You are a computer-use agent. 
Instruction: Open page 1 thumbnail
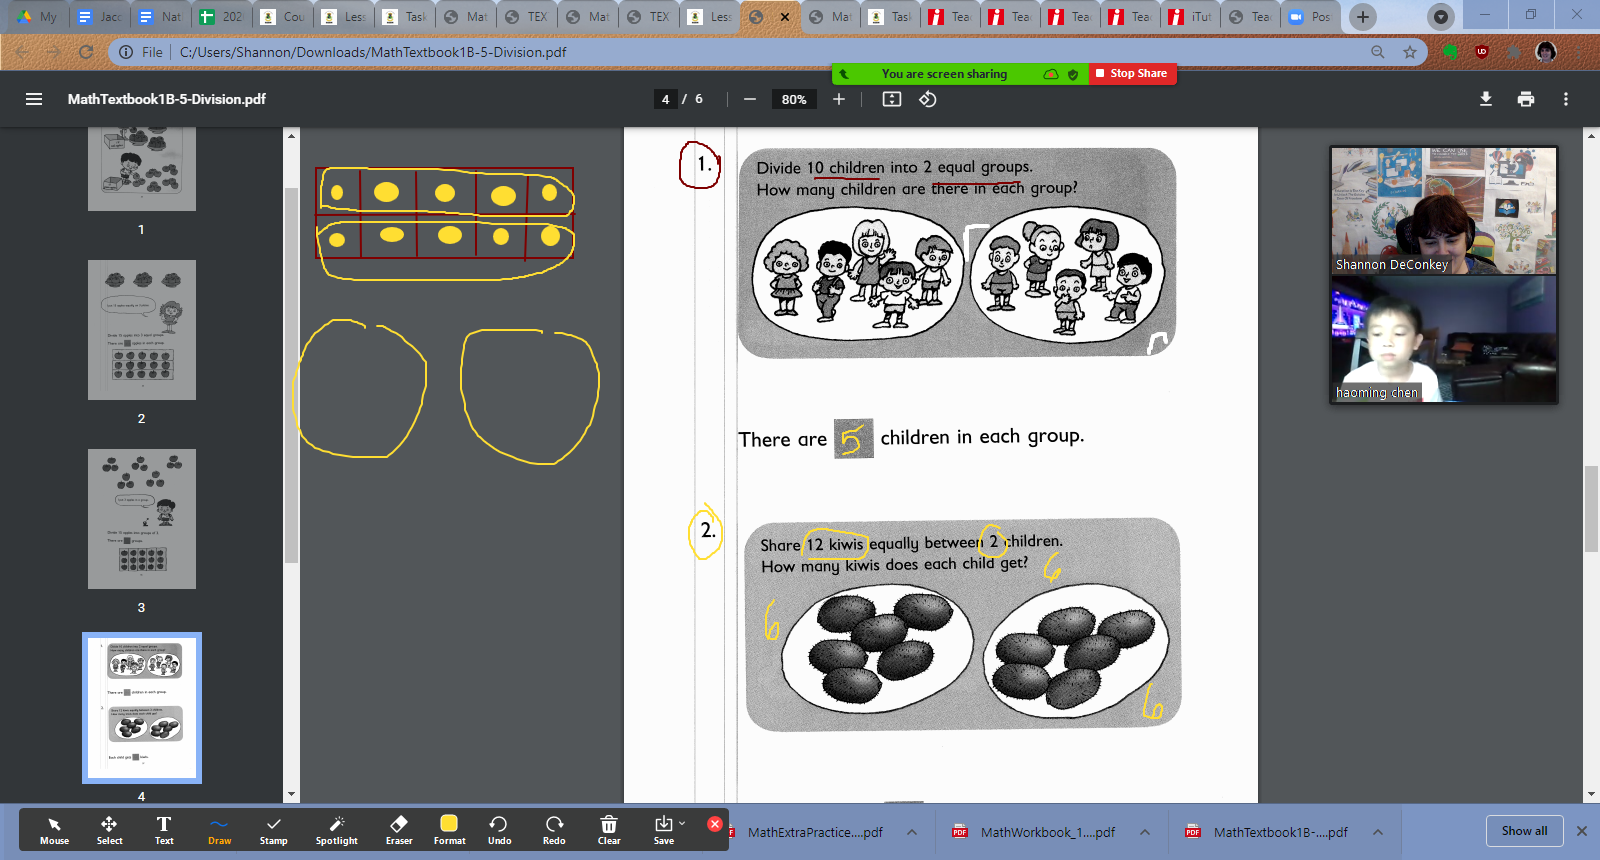click(x=142, y=168)
